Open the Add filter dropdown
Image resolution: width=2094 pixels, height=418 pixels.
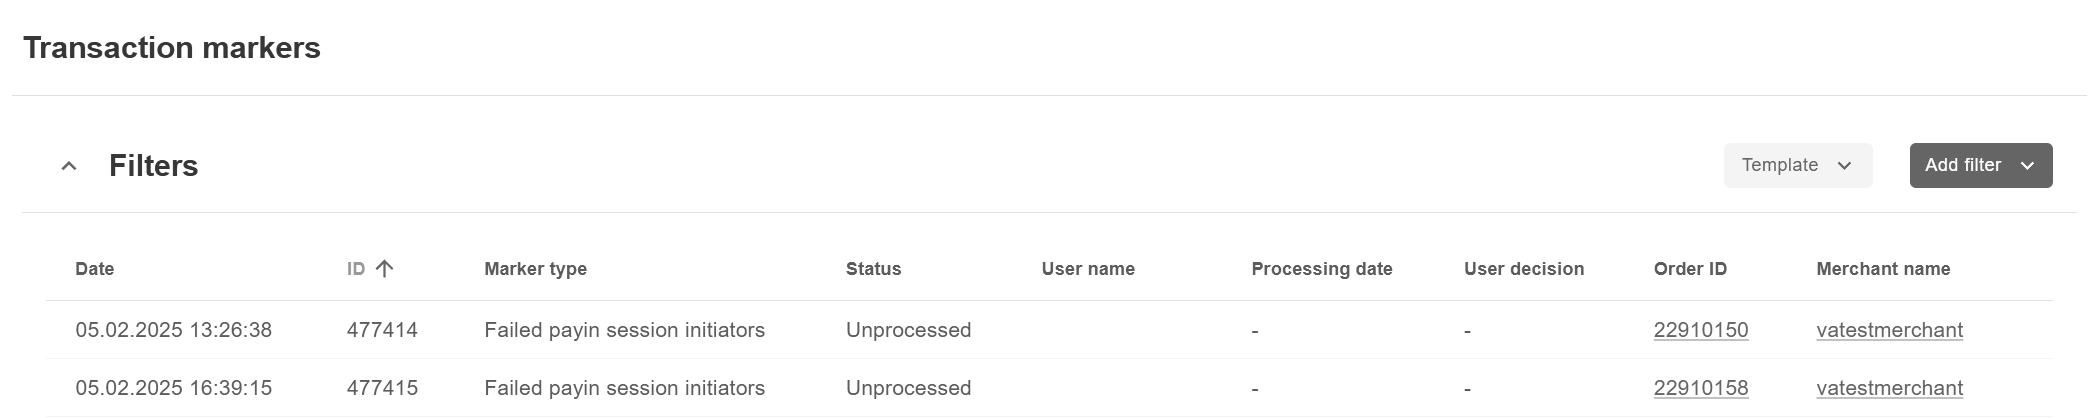pos(1980,165)
